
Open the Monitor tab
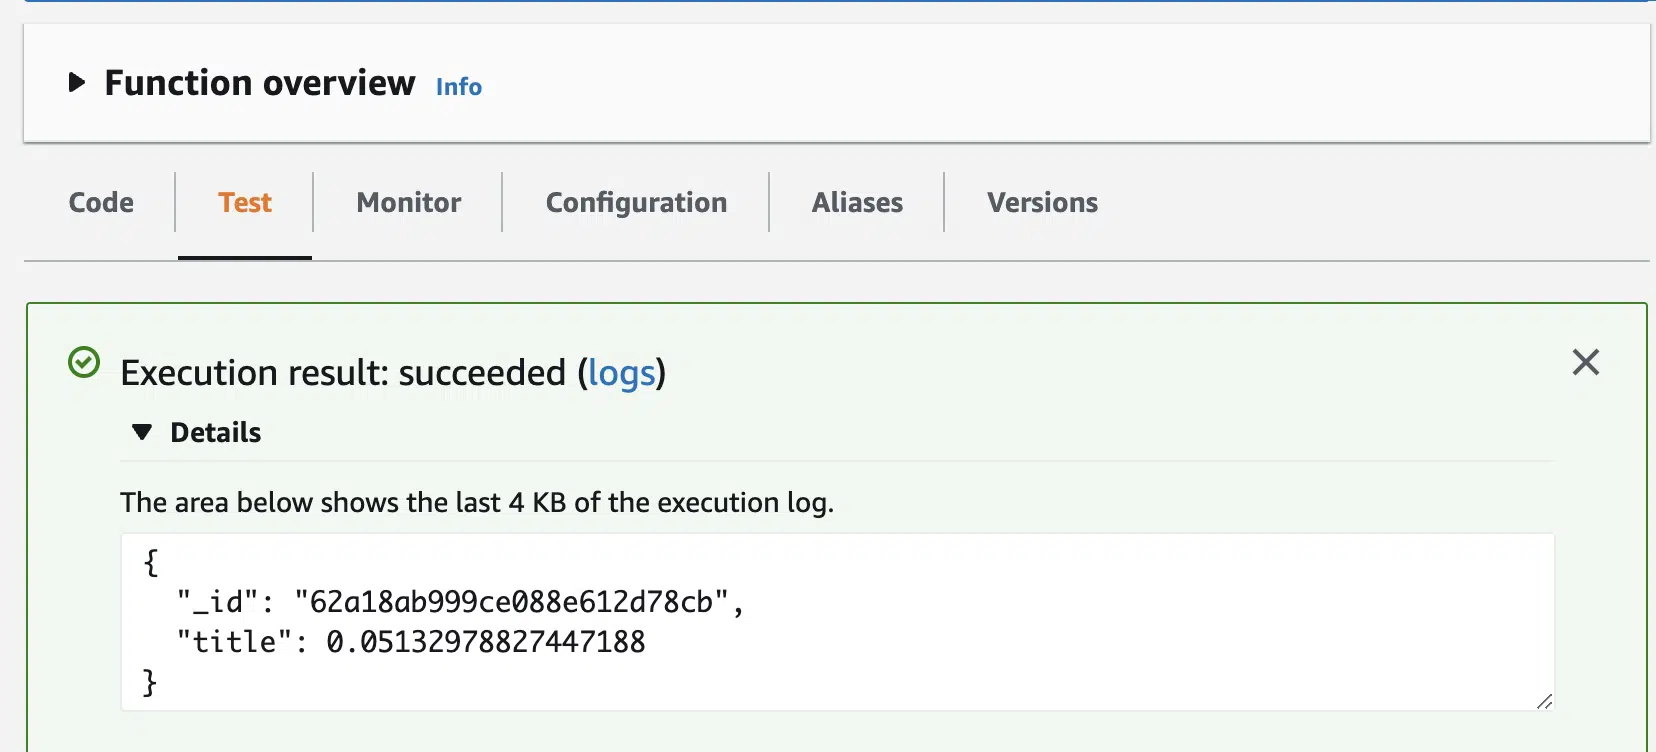[409, 203]
